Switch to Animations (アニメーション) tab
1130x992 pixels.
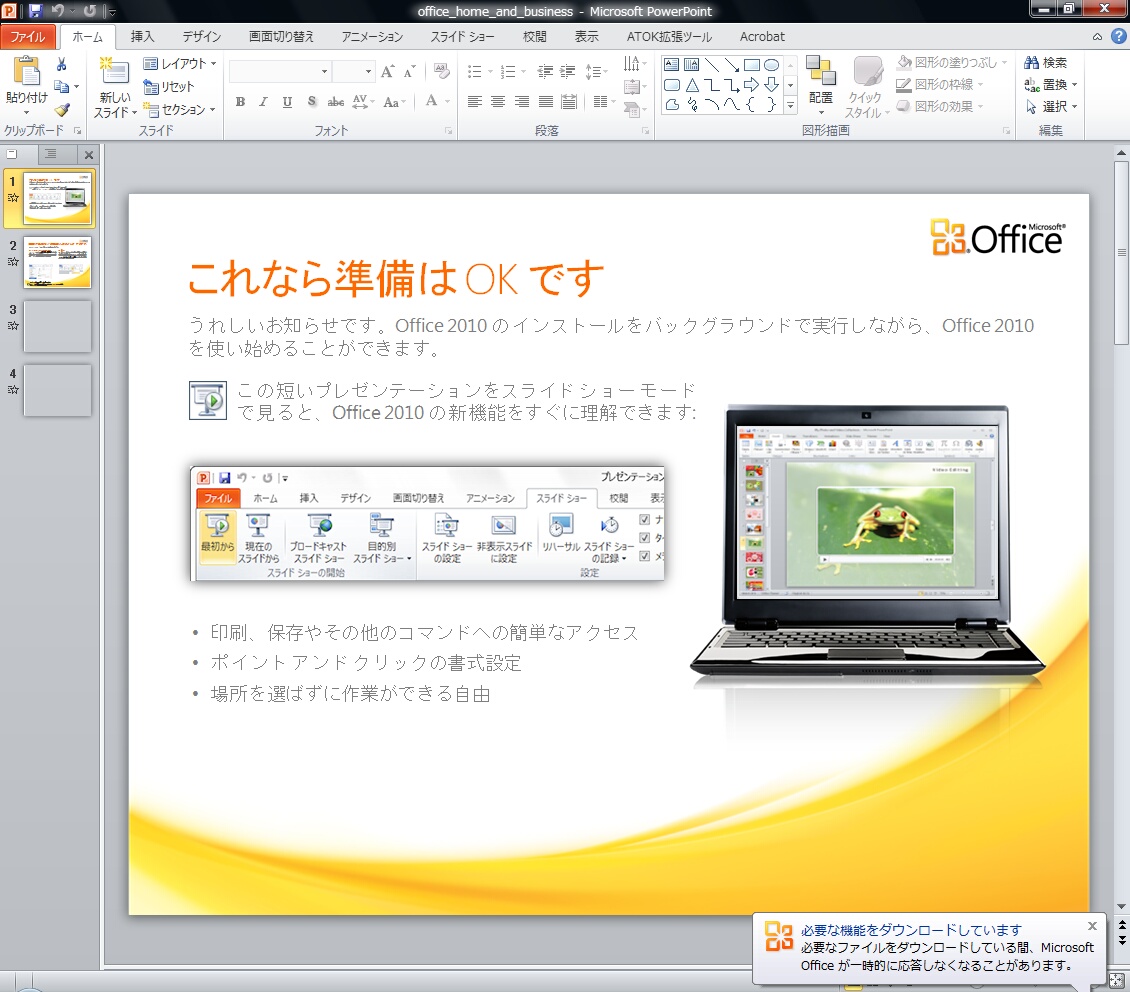click(372, 37)
